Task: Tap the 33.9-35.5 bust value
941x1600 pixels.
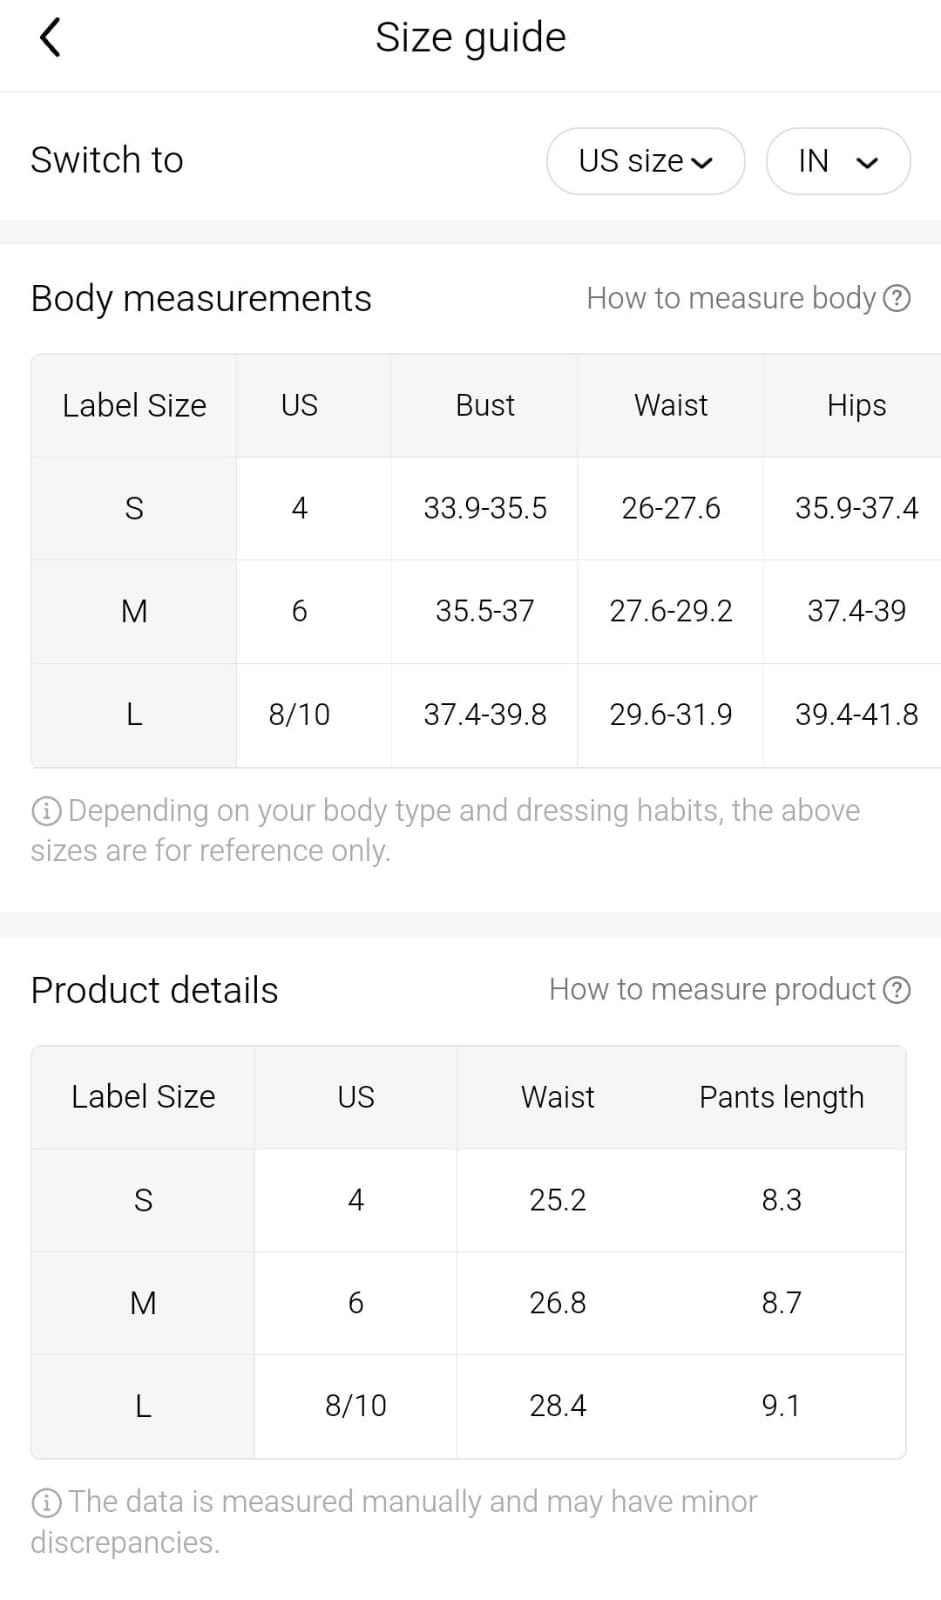Action: (485, 509)
